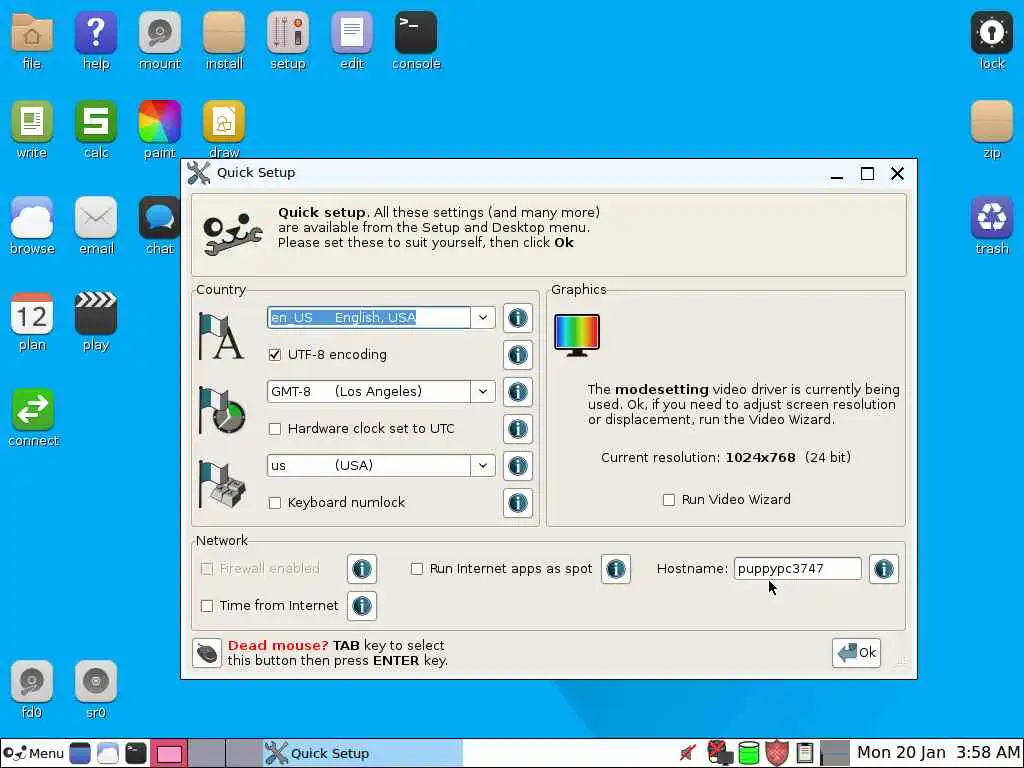Click the green storage tray icon

(748, 753)
